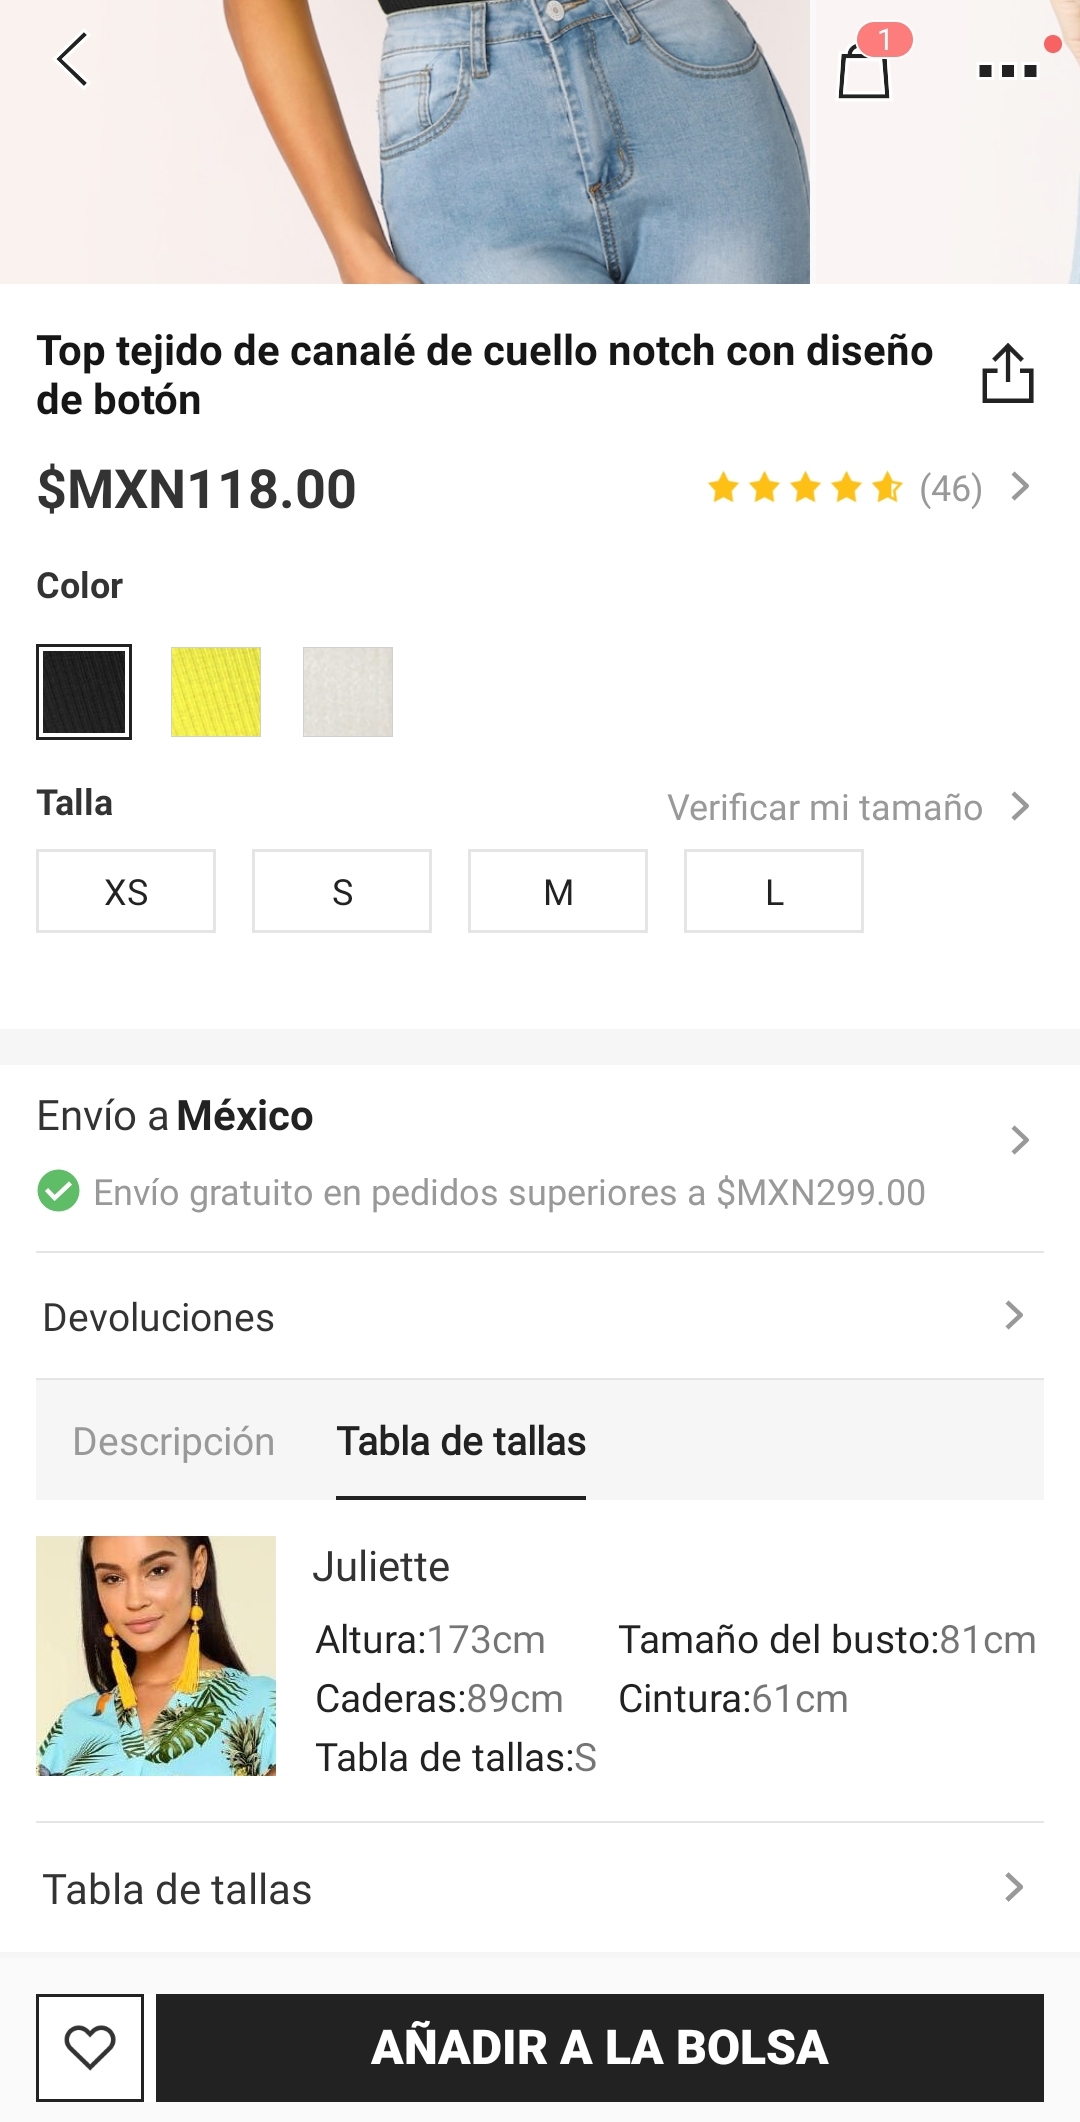Tap the green free shipping checkmark icon
The image size is (1080, 2122).
pyautogui.click(x=59, y=1191)
